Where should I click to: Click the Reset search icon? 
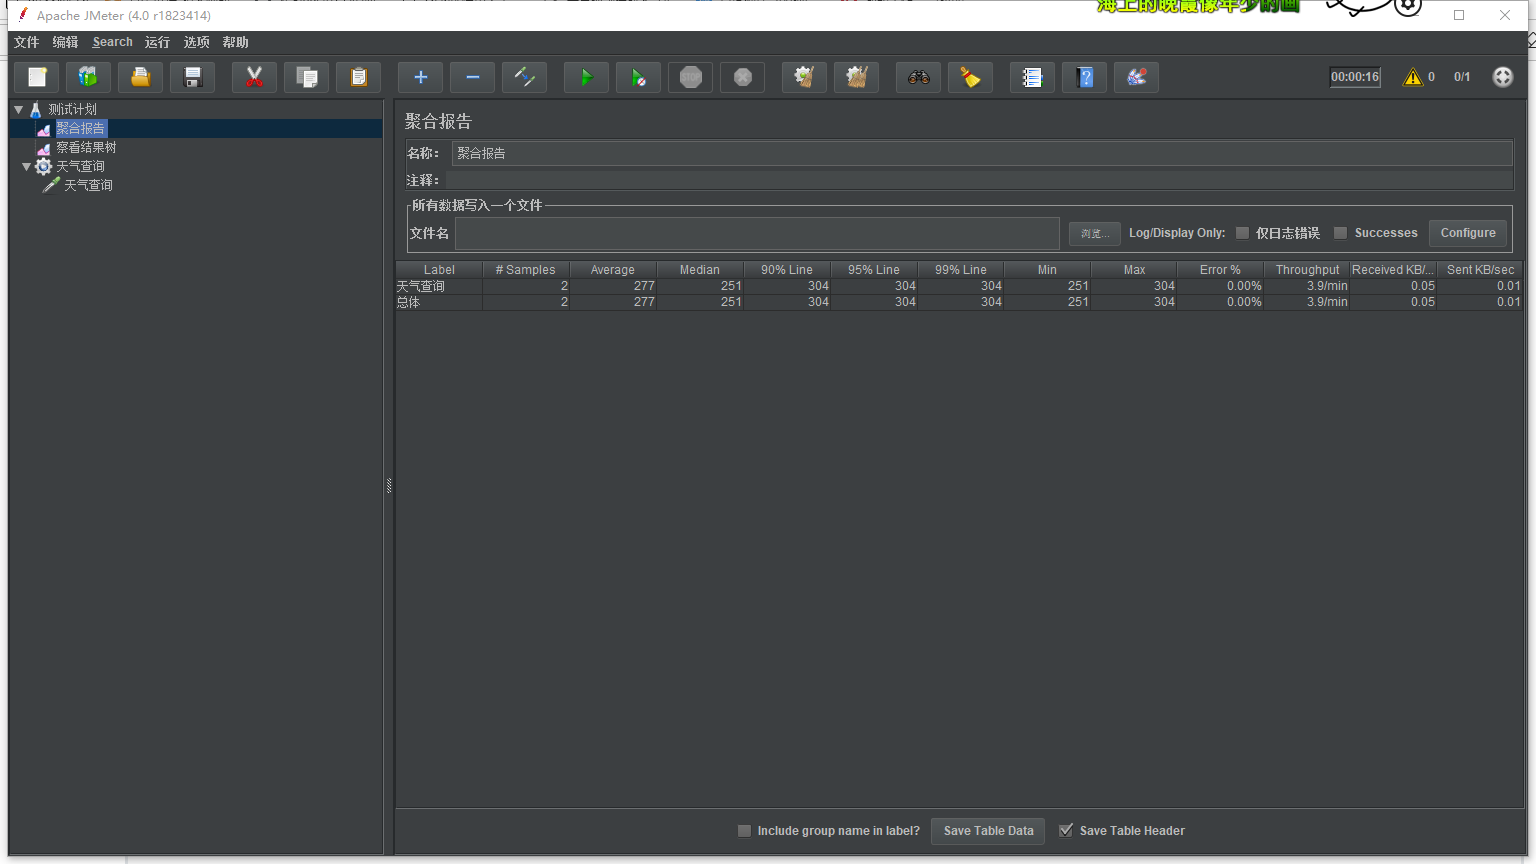tap(971, 77)
